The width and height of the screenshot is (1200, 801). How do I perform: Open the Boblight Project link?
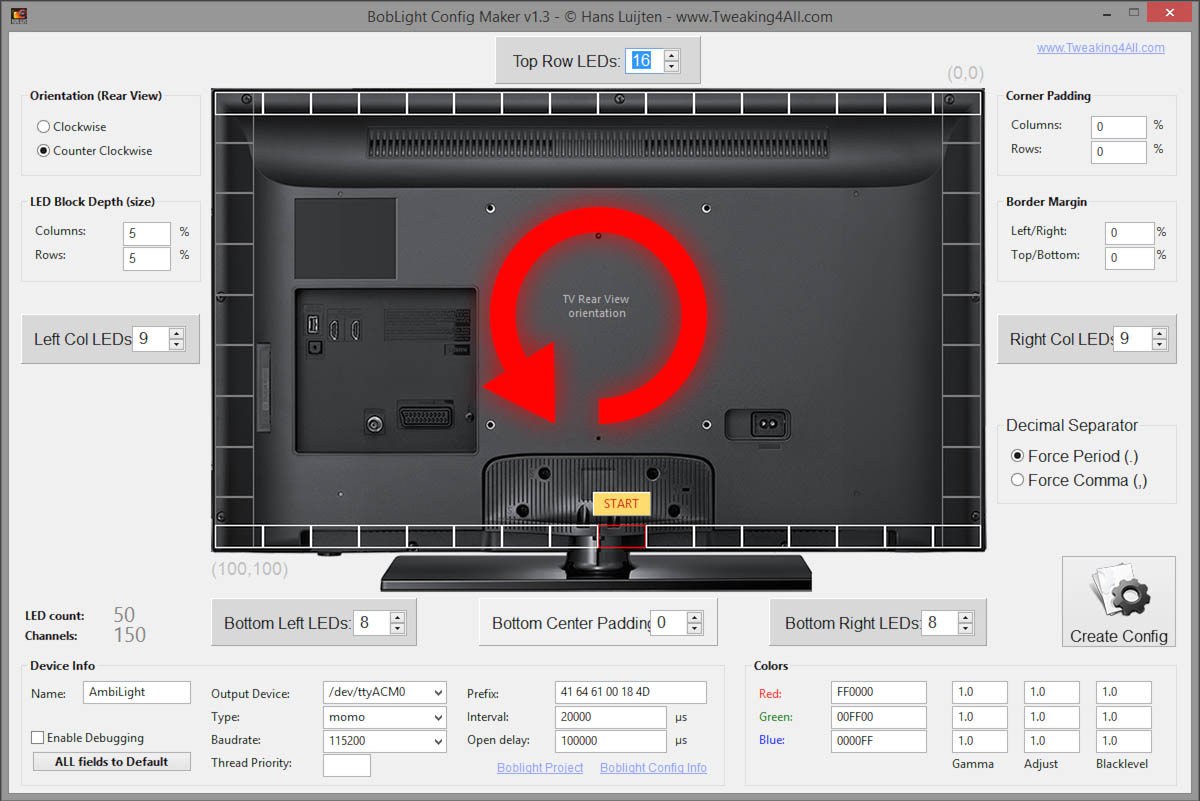(540, 768)
